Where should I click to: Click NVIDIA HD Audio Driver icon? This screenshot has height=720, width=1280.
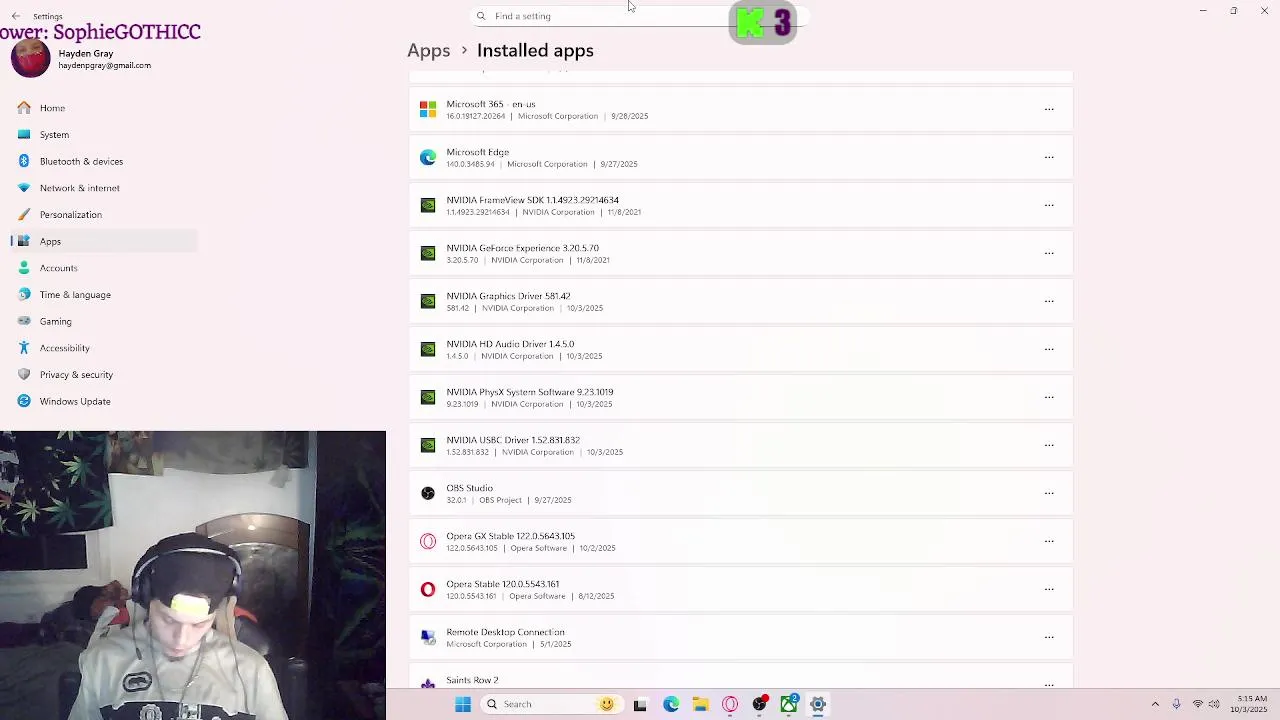click(x=428, y=349)
